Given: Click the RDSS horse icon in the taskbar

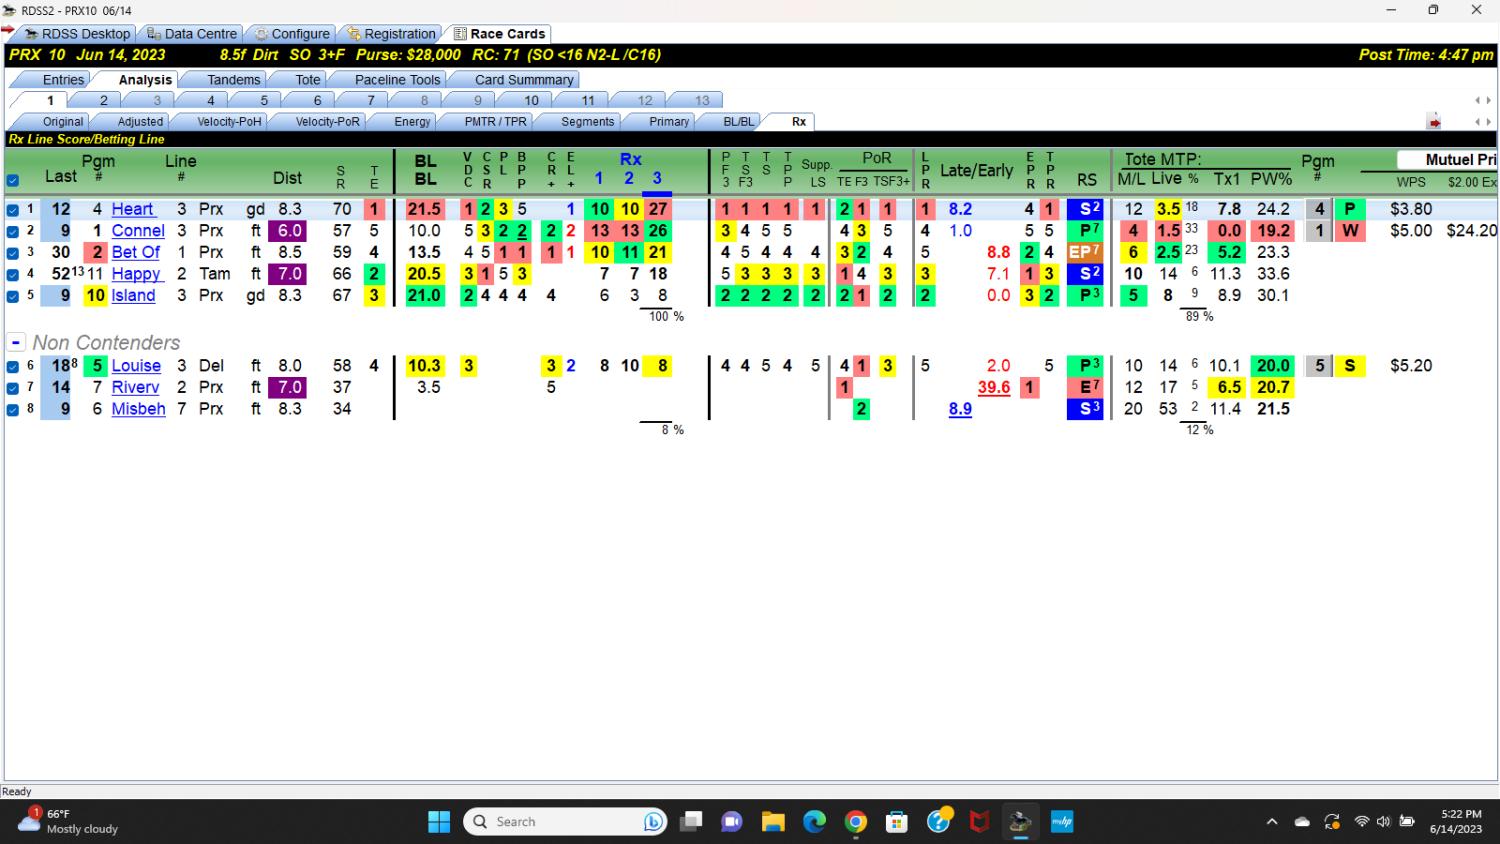Looking at the screenshot, I should coord(1020,822).
